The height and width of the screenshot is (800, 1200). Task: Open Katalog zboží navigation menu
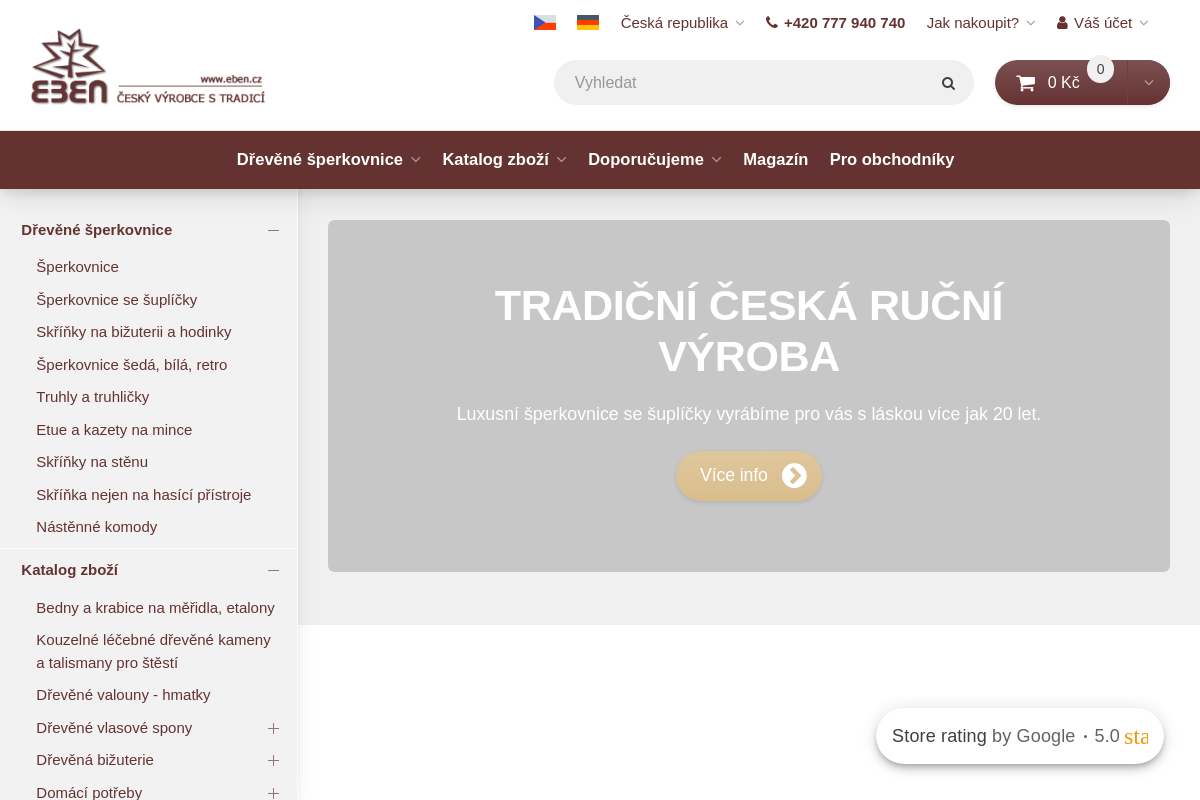pyautogui.click(x=504, y=159)
